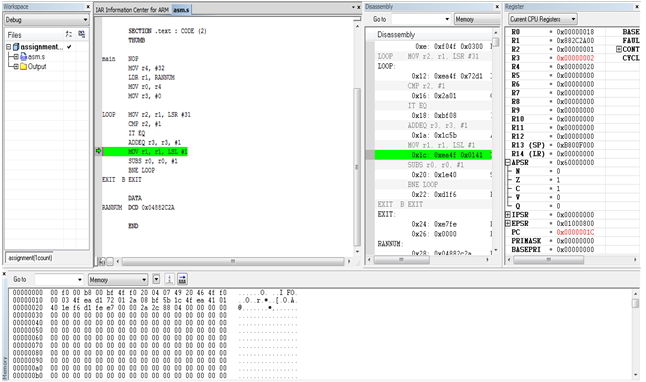Click the current-instruction arrow in the editor margin
The width and height of the screenshot is (646, 382).
(98, 151)
